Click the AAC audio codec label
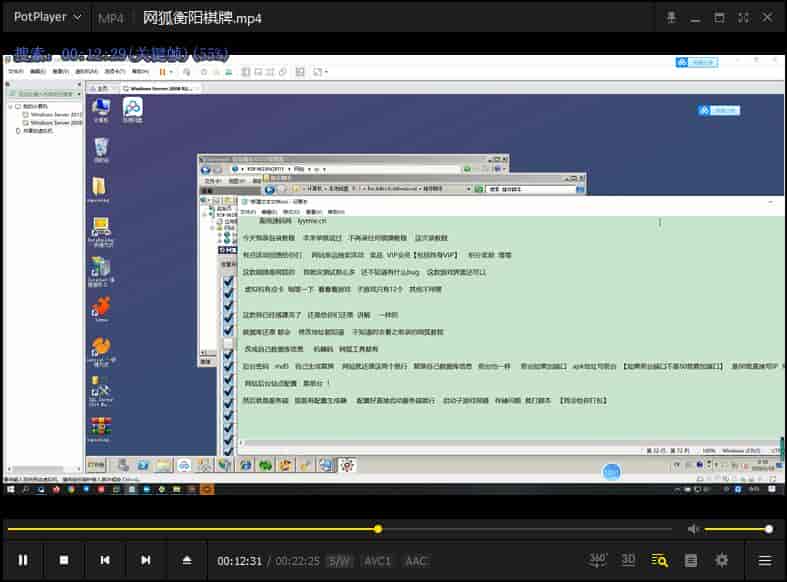This screenshot has width=787, height=582. click(416, 561)
